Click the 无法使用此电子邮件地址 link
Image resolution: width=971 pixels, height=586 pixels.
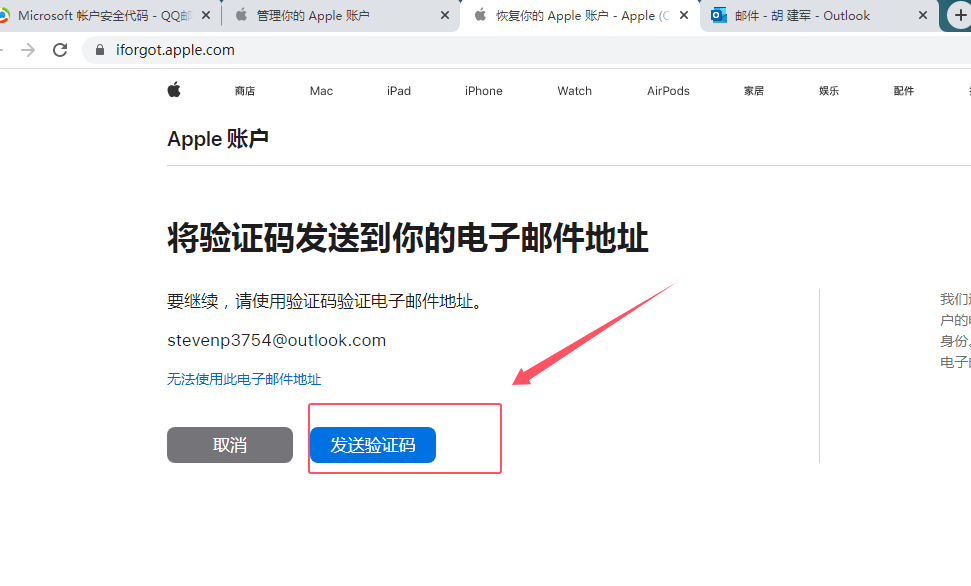pos(244,379)
